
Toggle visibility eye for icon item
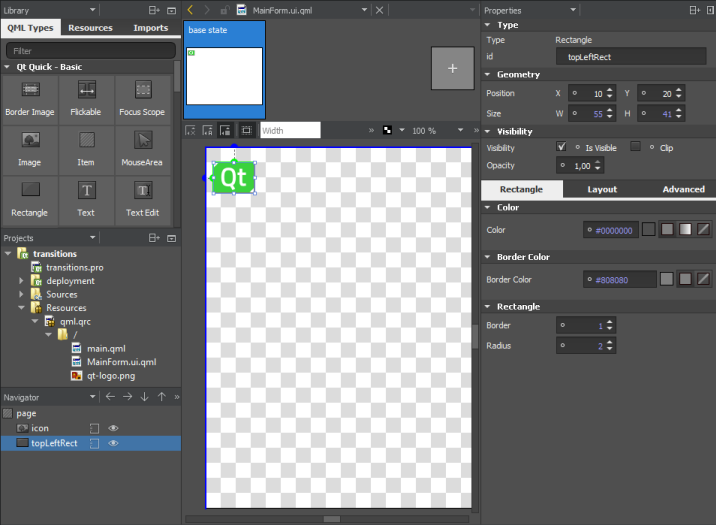(x=113, y=428)
